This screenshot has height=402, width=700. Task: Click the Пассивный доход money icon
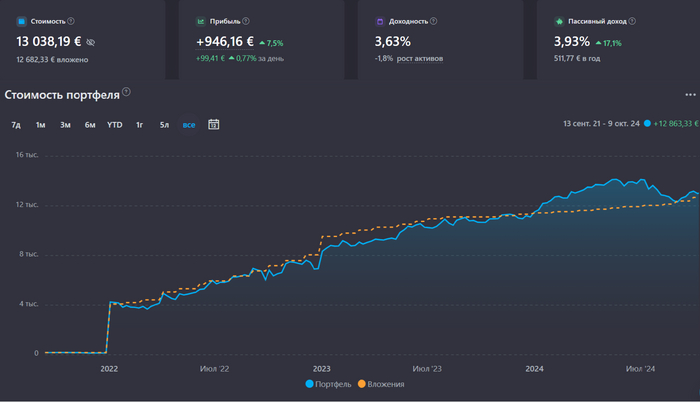(559, 20)
